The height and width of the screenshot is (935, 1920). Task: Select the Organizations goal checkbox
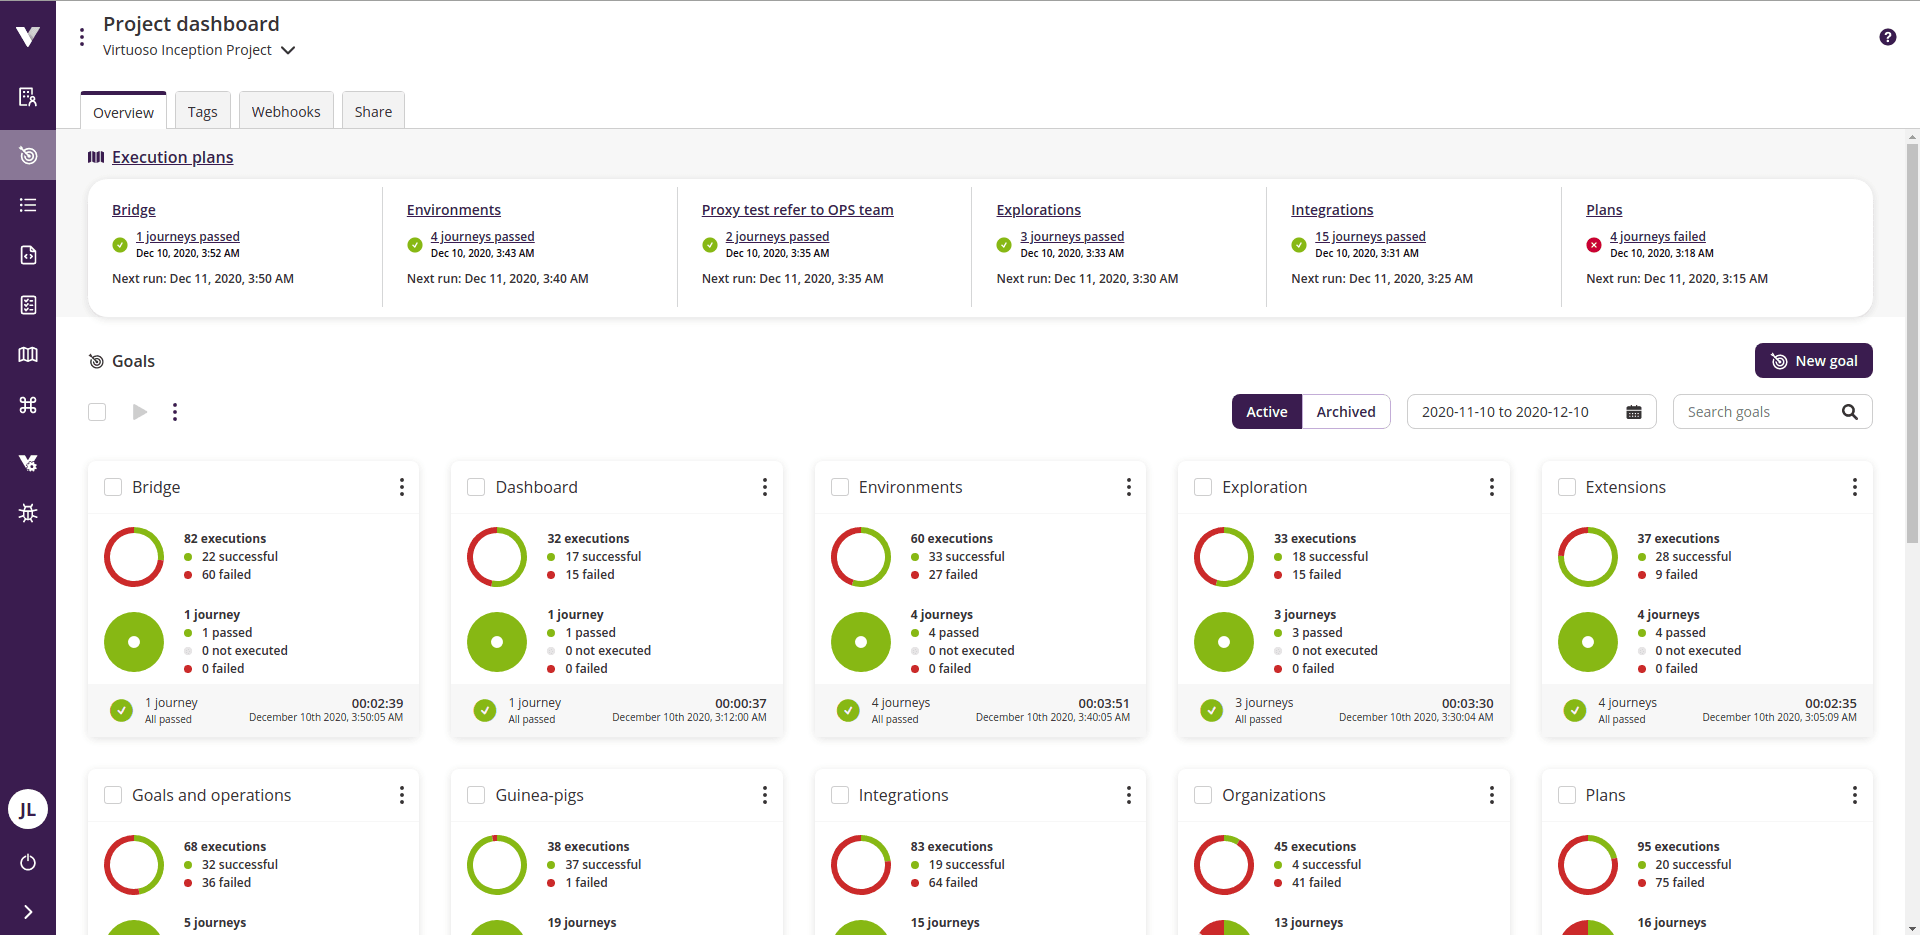1203,795
